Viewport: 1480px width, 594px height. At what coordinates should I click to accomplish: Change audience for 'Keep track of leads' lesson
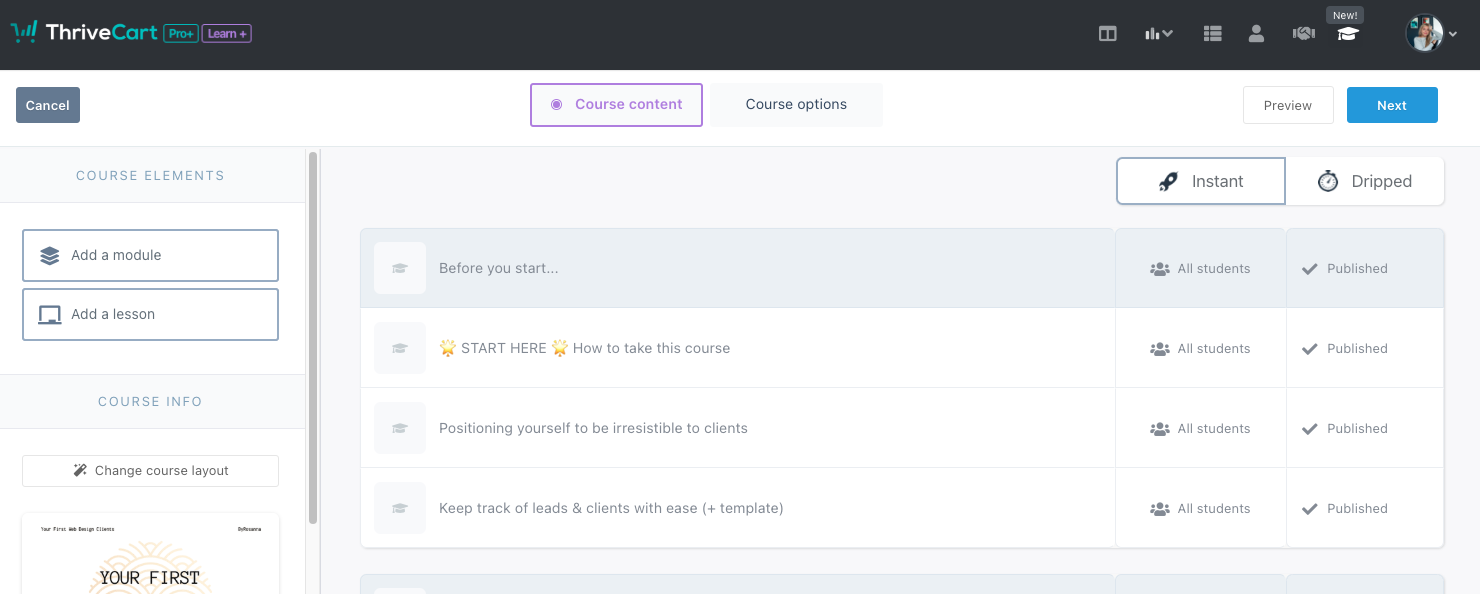pyautogui.click(x=1200, y=508)
